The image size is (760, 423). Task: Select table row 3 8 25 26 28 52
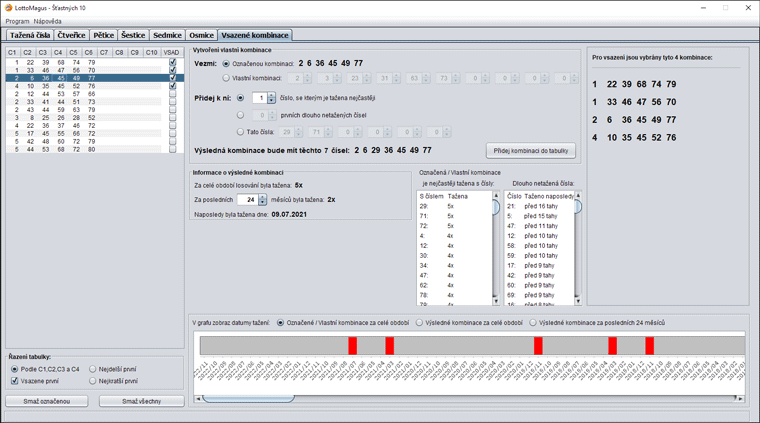95,118
